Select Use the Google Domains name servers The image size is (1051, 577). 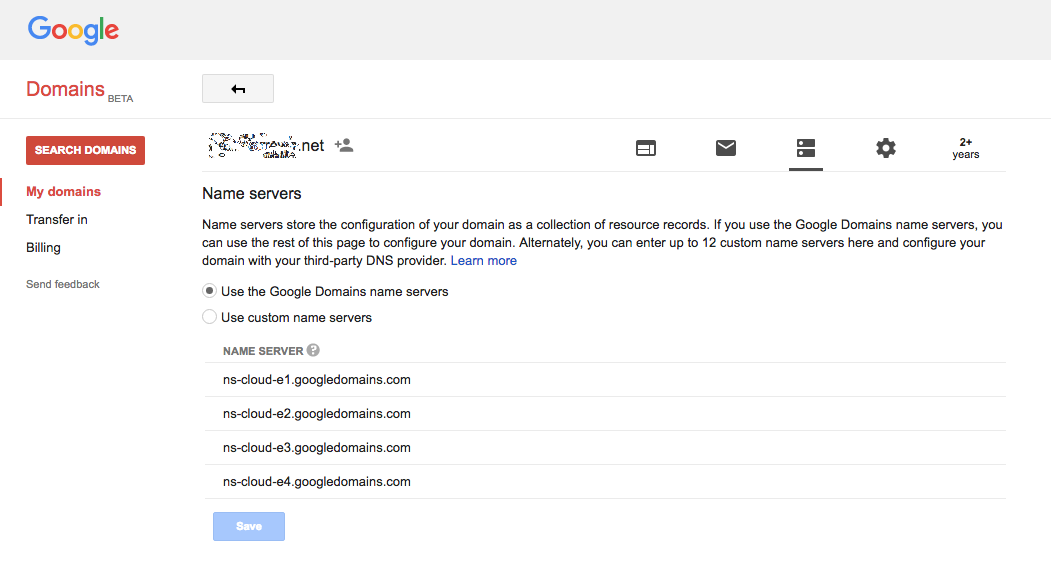209,291
